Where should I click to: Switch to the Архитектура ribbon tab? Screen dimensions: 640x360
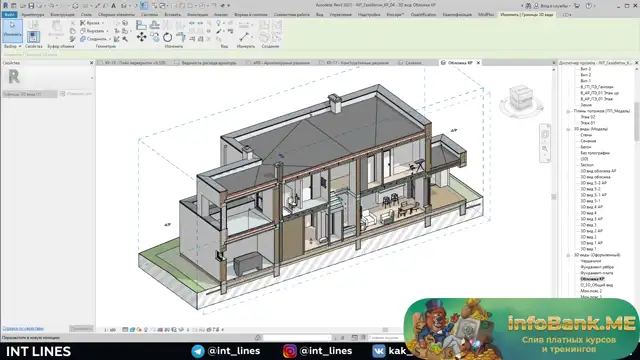[32, 14]
